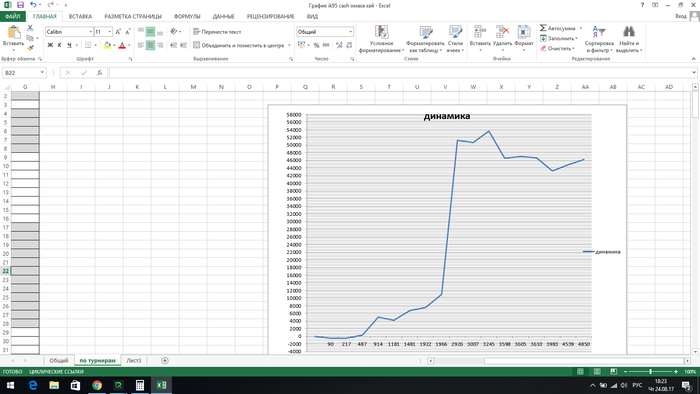Open the ВСТАВКА ribbon tab
Screen dimensions: 700x394
80,17
